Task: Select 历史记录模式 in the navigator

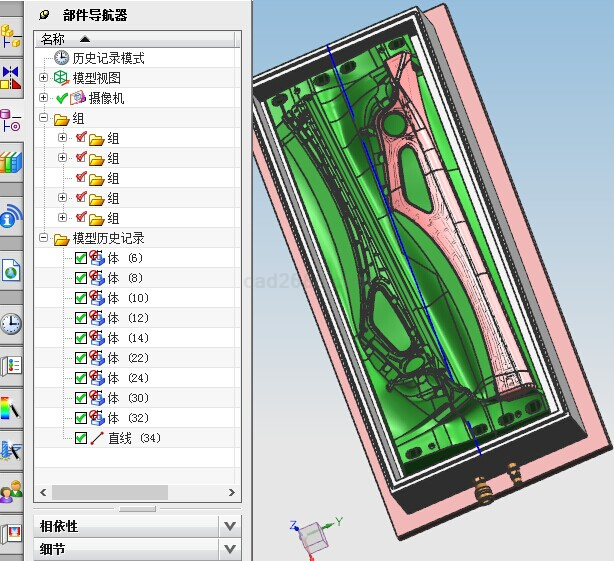Action: 108,58
